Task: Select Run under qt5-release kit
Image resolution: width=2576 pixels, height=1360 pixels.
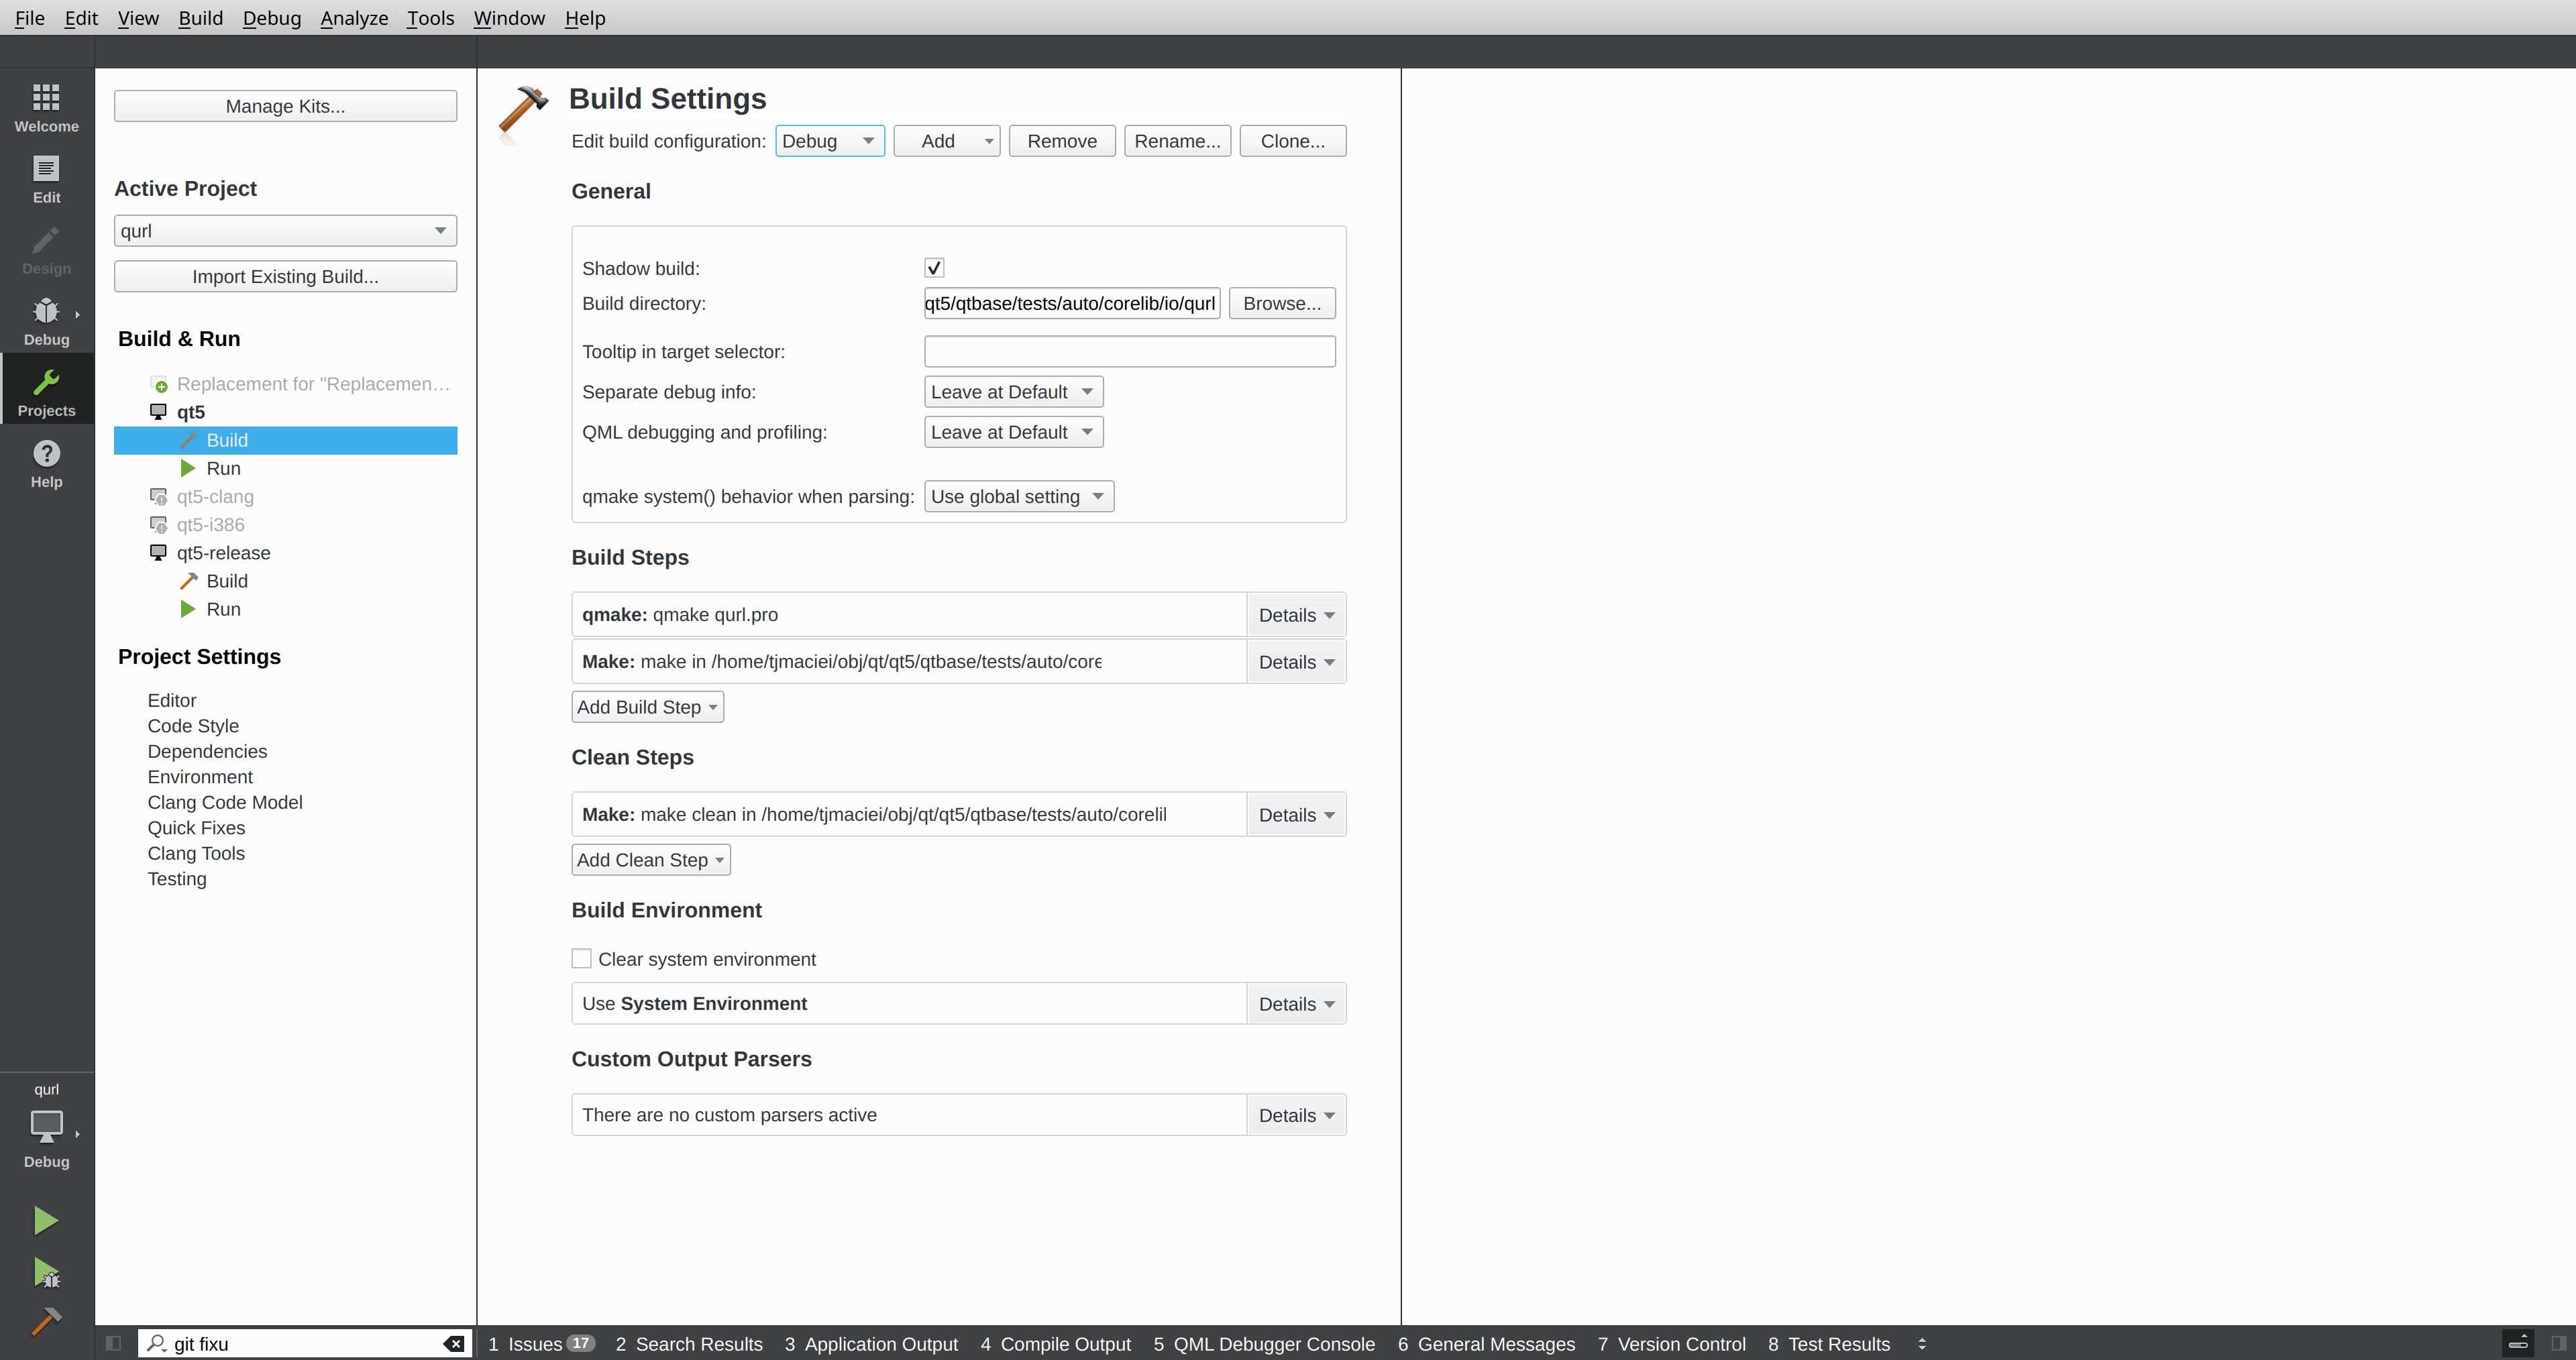Action: tap(223, 609)
